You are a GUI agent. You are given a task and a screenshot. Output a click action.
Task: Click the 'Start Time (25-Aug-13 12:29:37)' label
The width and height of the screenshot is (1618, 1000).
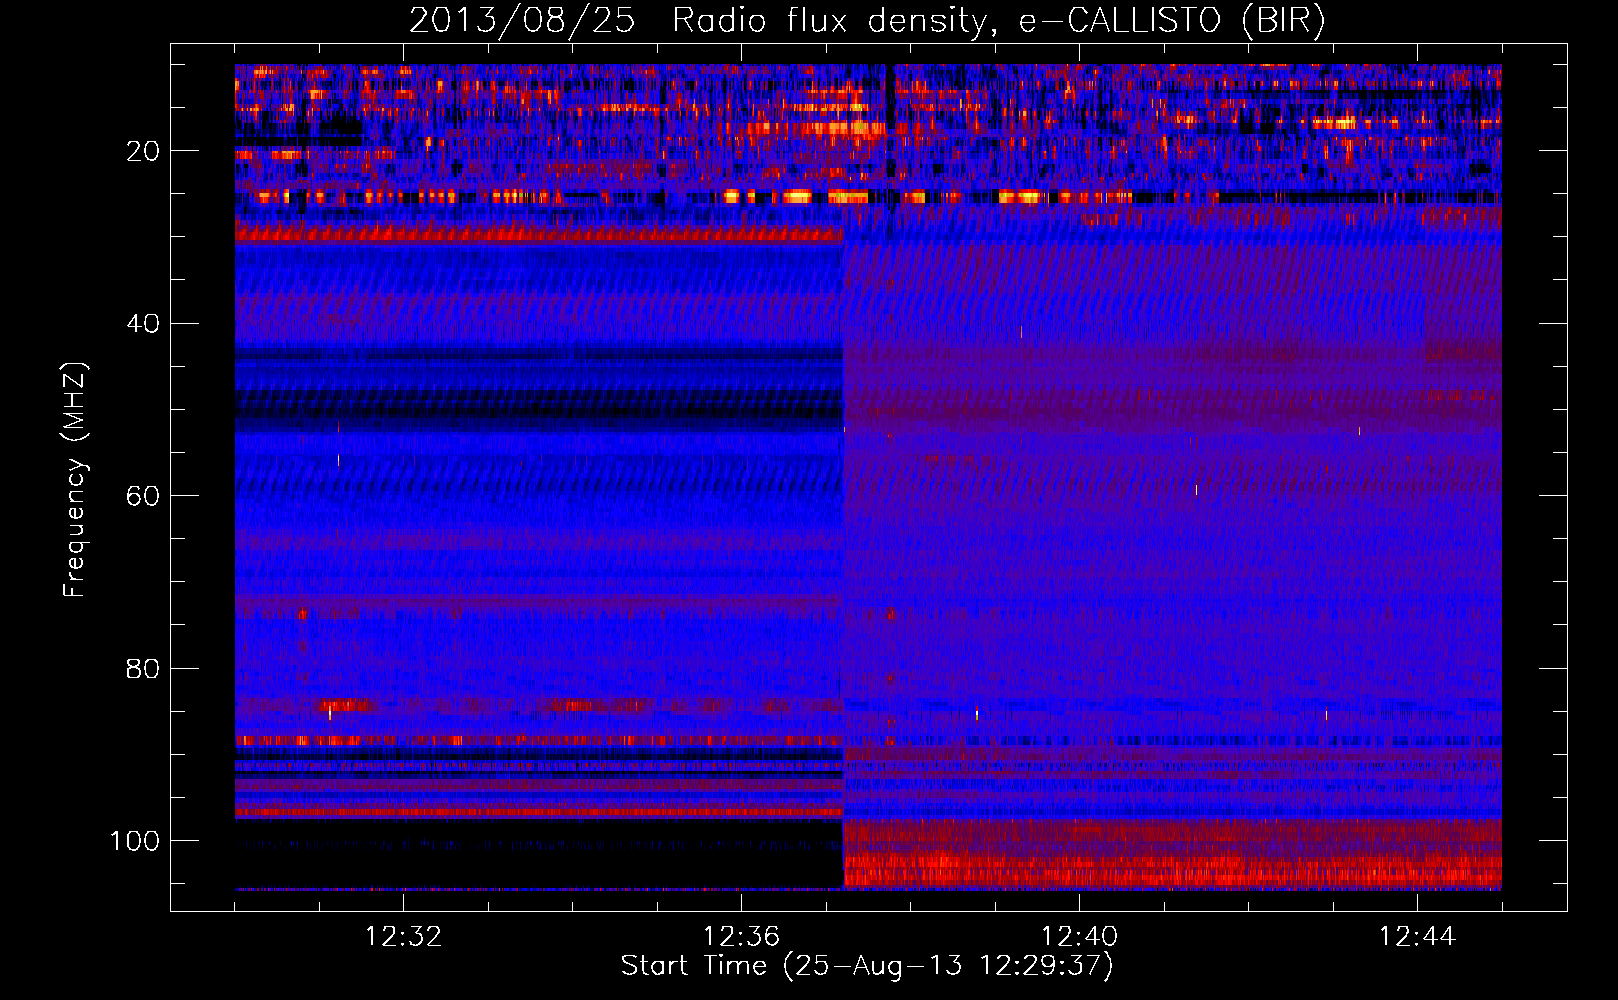tap(867, 966)
